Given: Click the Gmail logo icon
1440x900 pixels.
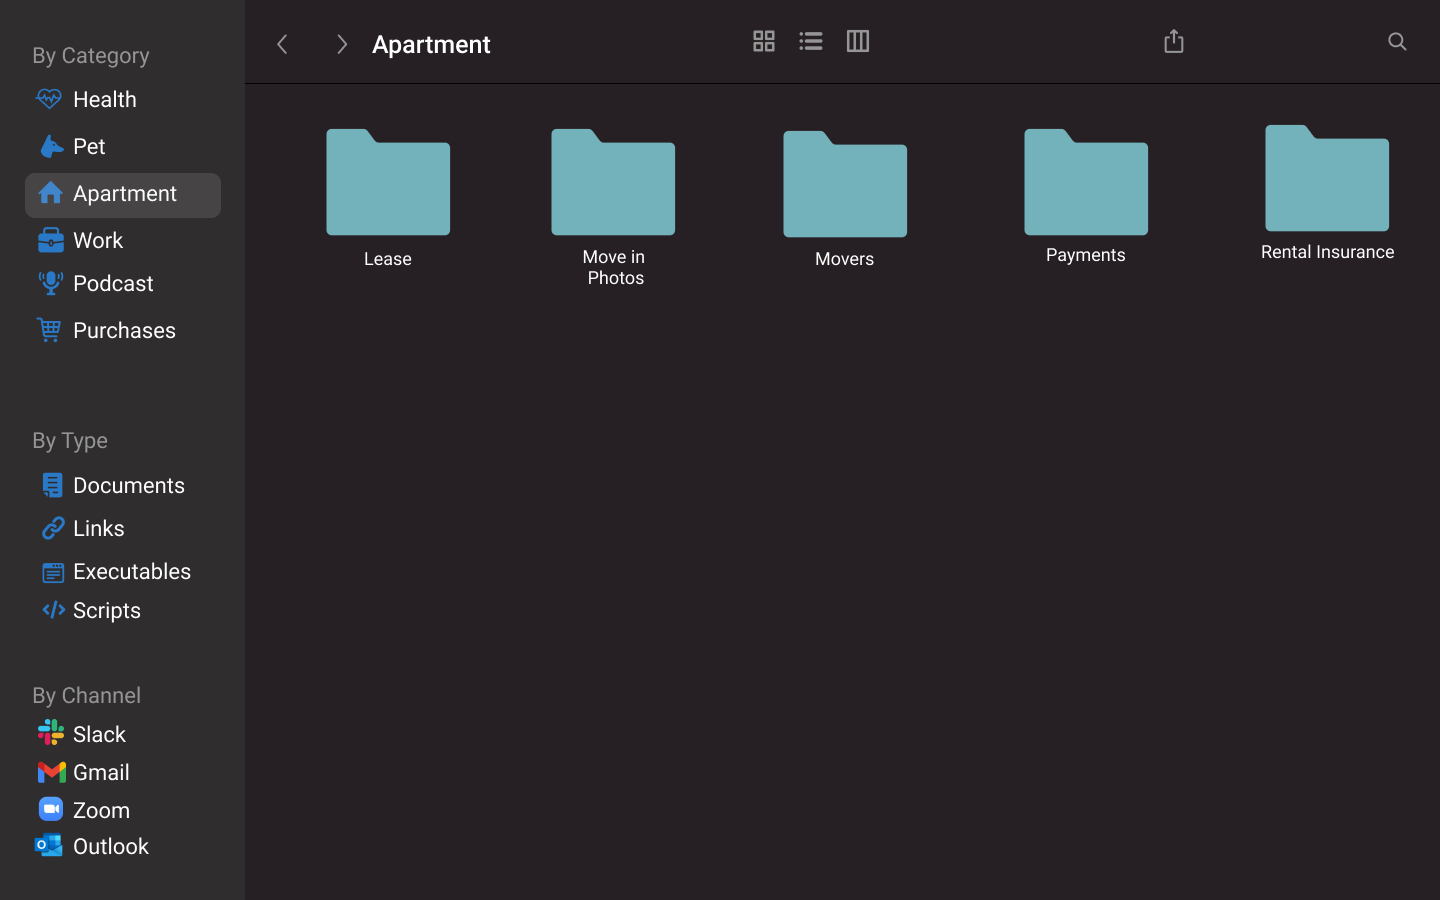Looking at the screenshot, I should point(52,772).
